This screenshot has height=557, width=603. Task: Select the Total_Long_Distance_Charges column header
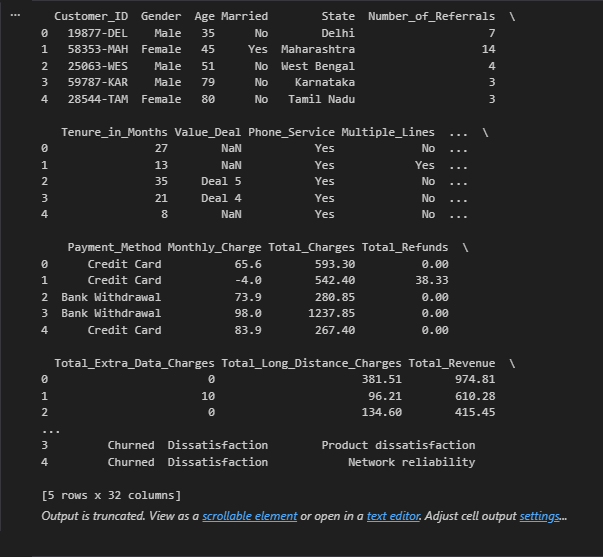point(311,362)
